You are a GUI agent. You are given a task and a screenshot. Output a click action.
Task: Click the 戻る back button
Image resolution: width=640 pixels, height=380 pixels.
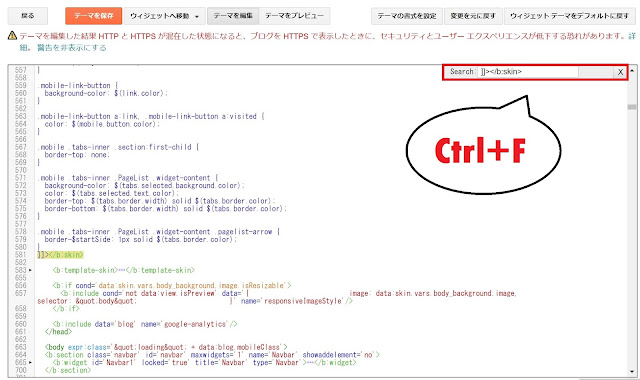tap(28, 16)
